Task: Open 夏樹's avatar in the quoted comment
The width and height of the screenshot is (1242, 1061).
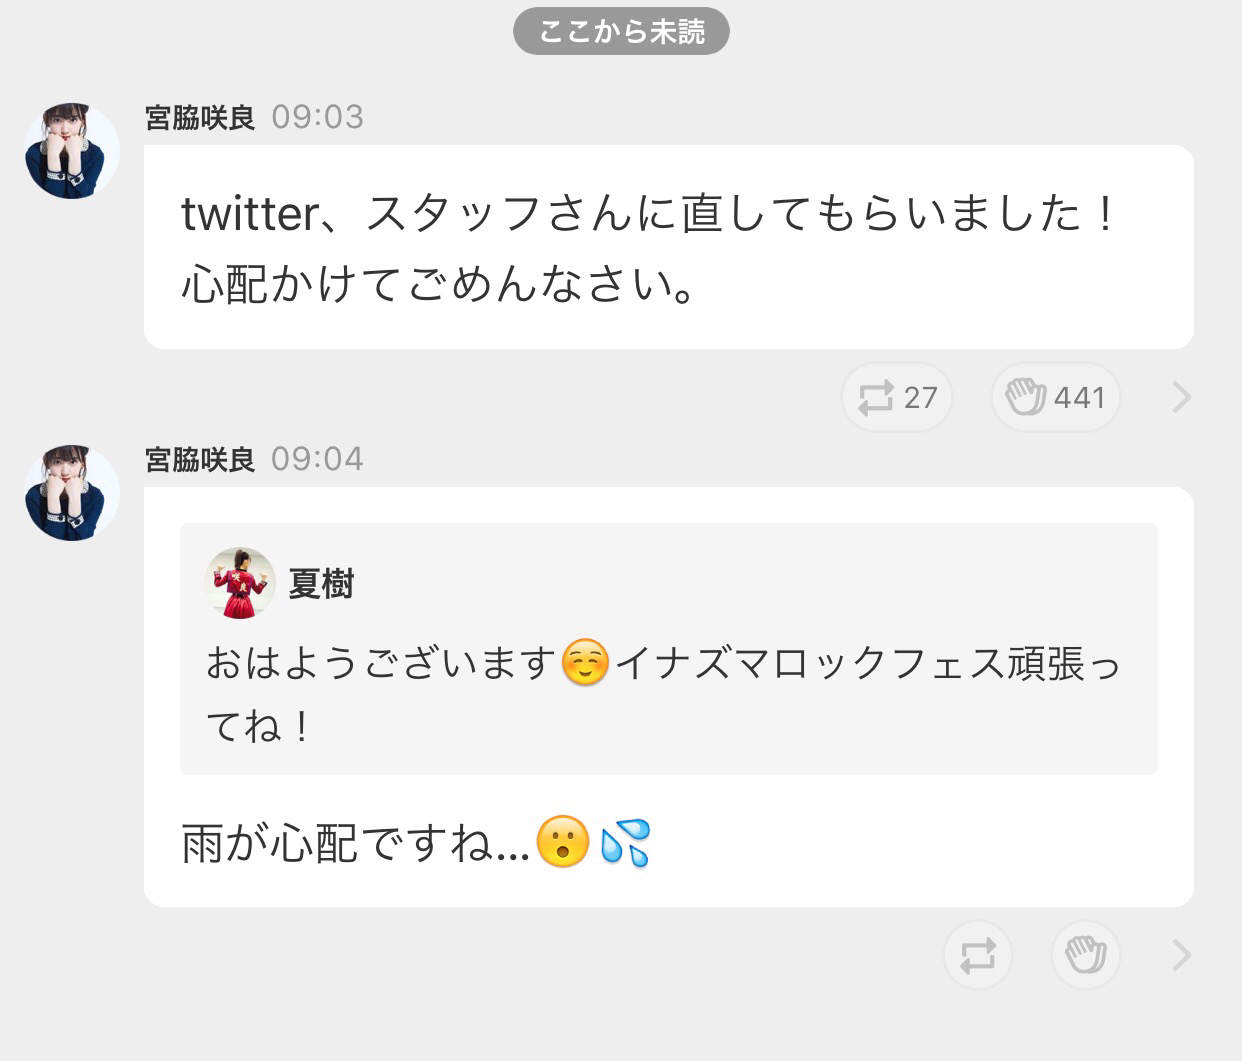Action: [240, 583]
